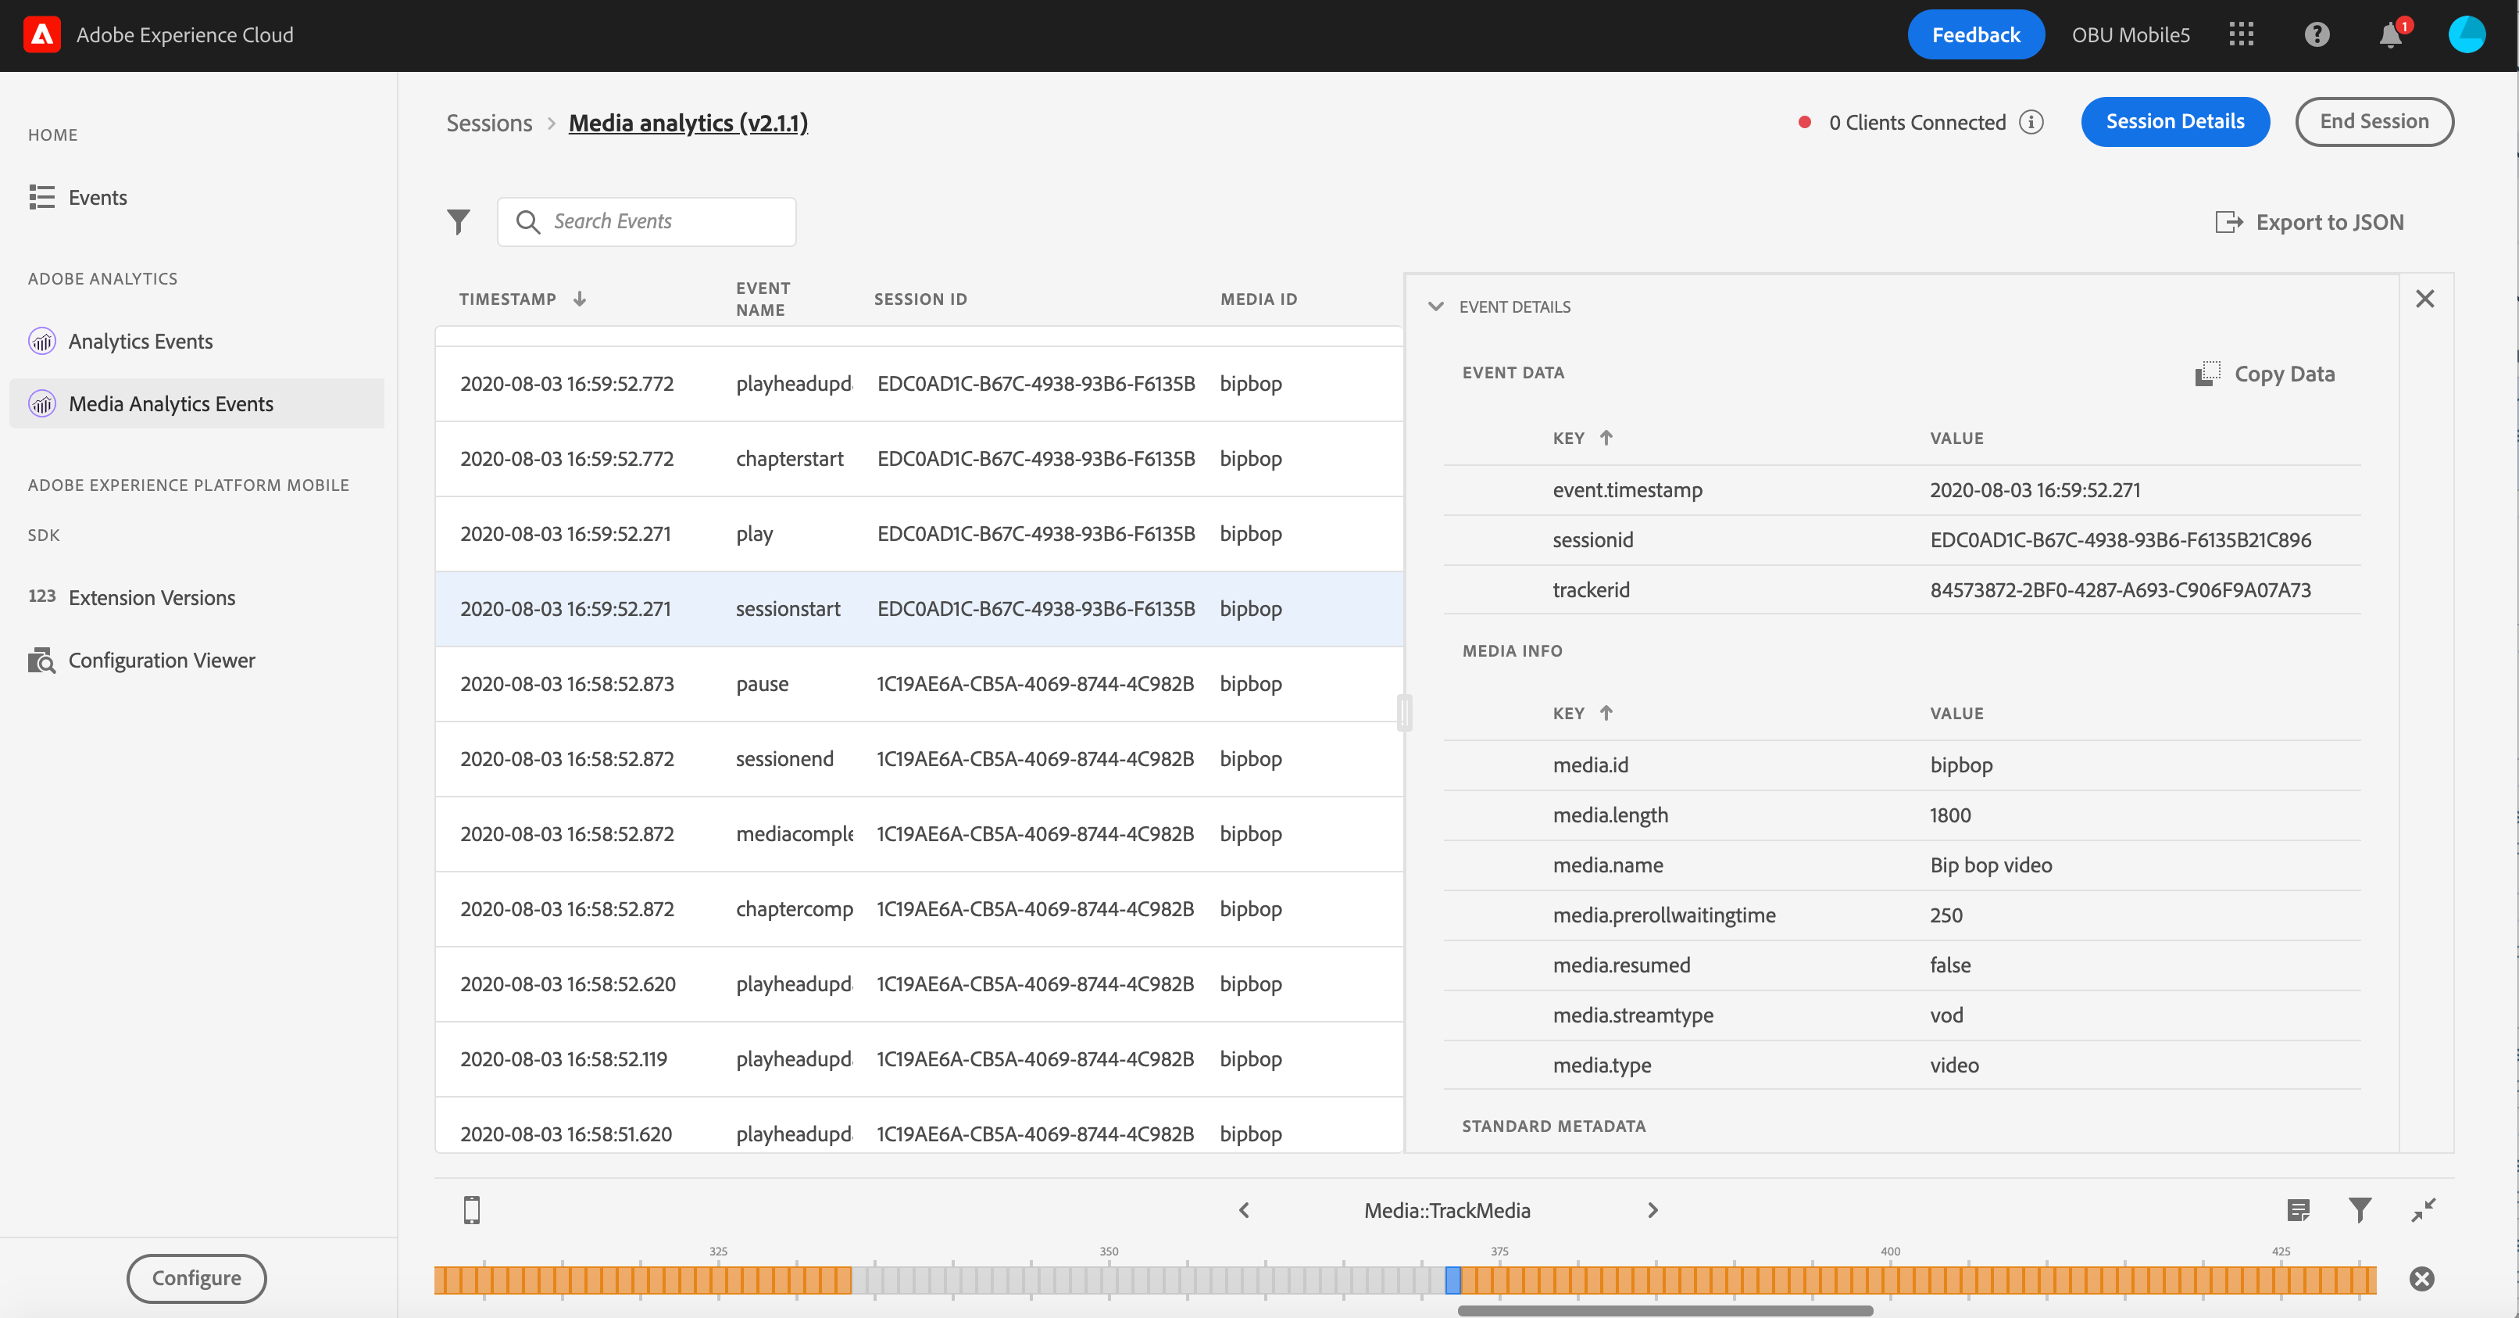Click the device phone icon in timeline bar
The width and height of the screenshot is (2520, 1318).
point(472,1210)
